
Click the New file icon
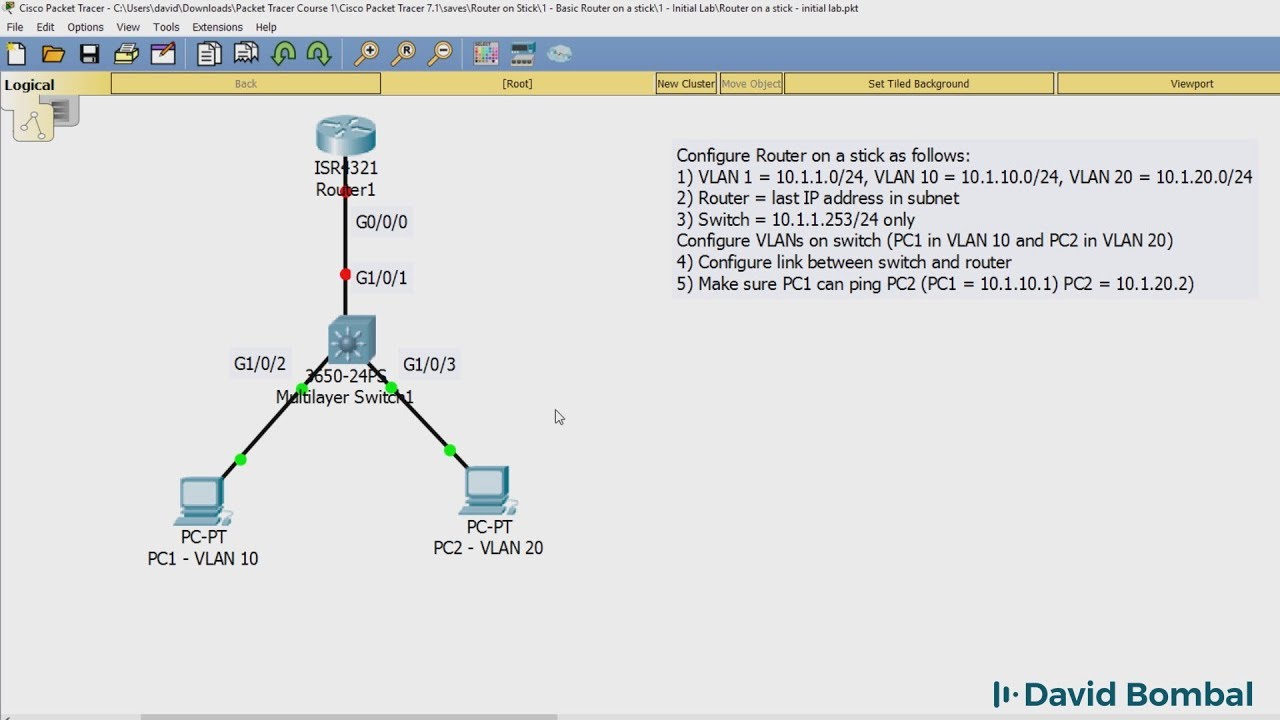17,54
